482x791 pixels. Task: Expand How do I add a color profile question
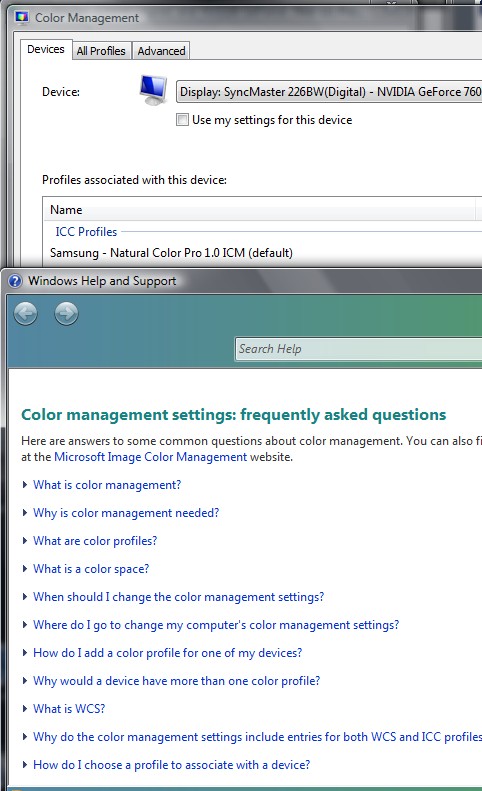click(168, 653)
